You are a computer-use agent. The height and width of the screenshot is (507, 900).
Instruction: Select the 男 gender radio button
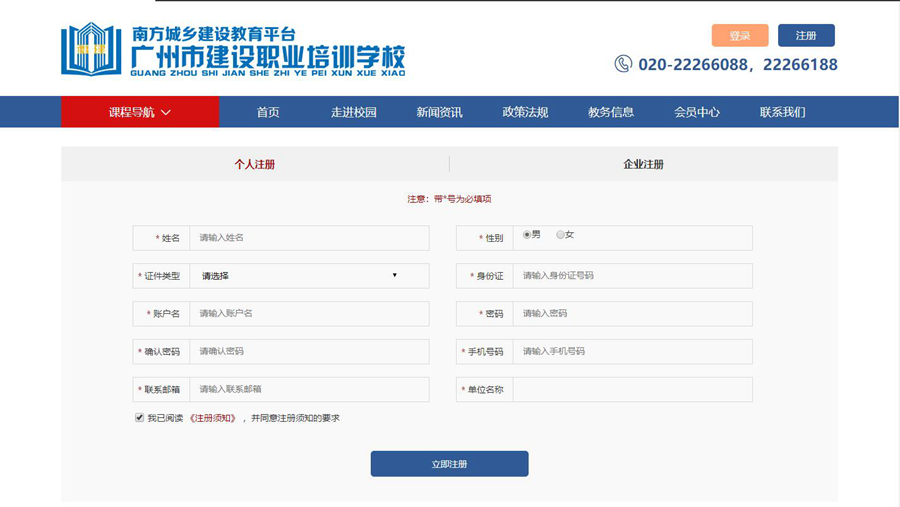coord(527,235)
